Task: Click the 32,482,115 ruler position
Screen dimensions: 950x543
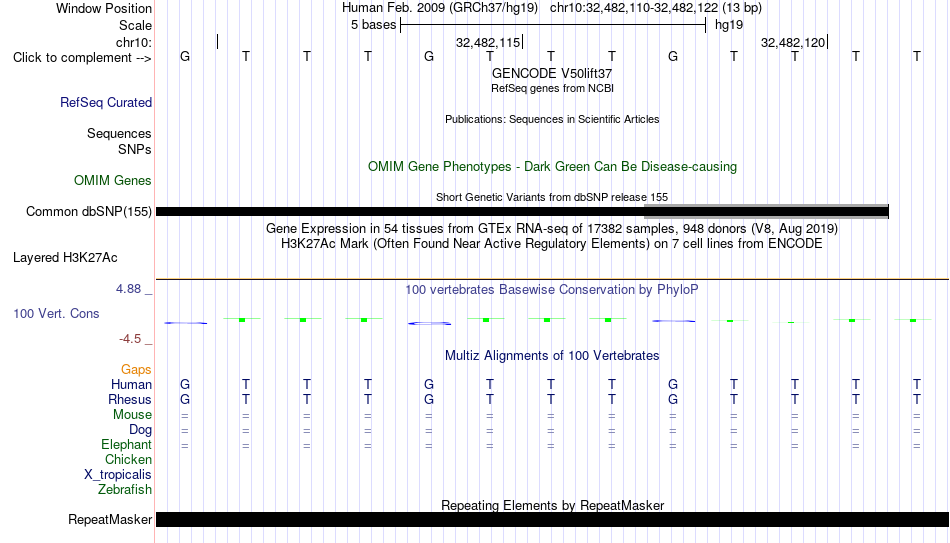Action: coord(488,42)
